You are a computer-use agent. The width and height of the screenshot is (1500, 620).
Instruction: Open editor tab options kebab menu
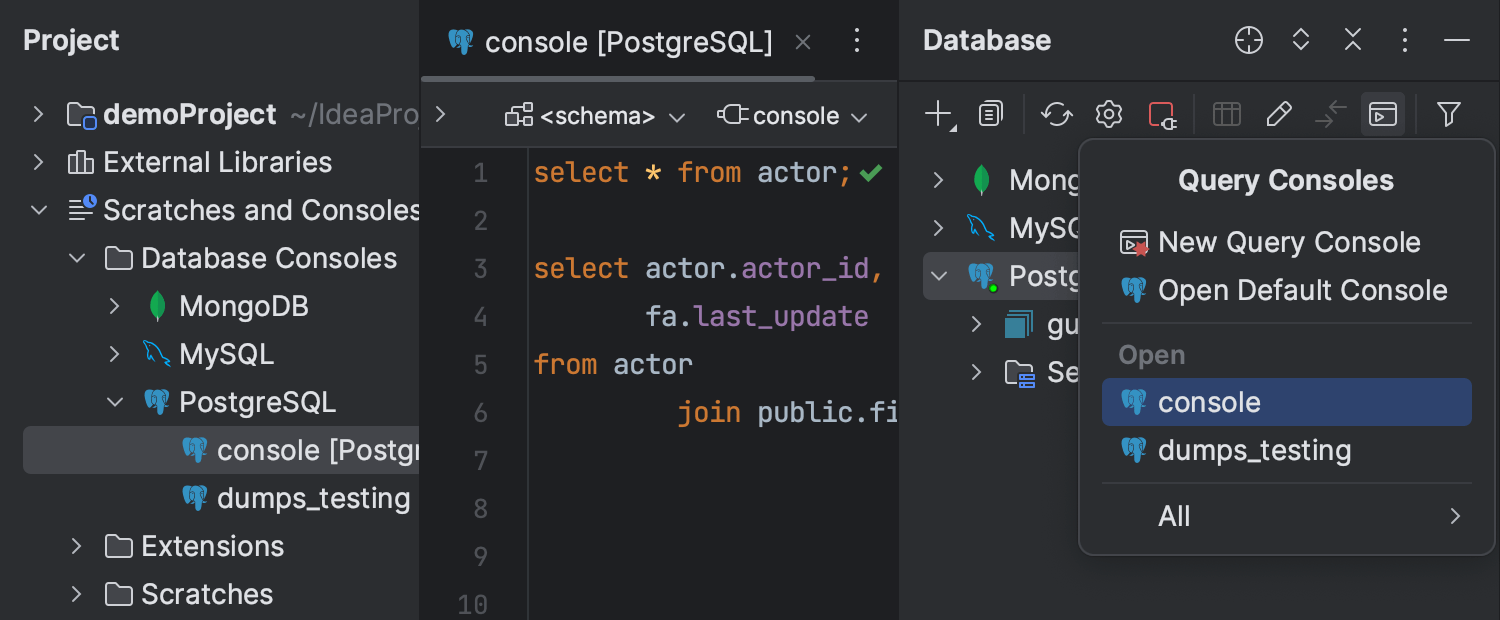pyautogui.click(x=856, y=40)
